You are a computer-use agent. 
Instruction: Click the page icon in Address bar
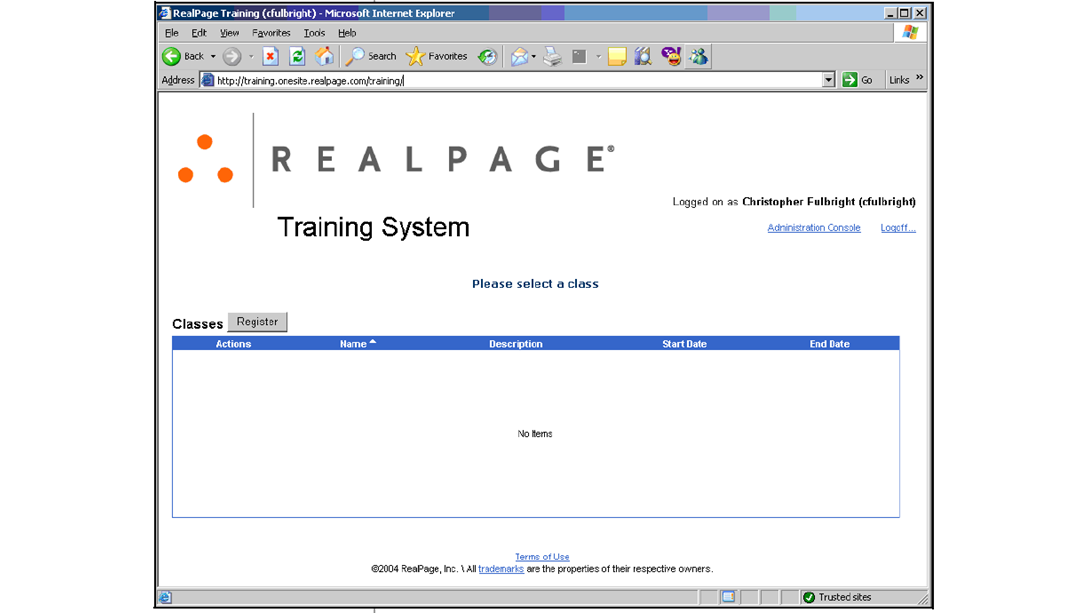coord(207,80)
